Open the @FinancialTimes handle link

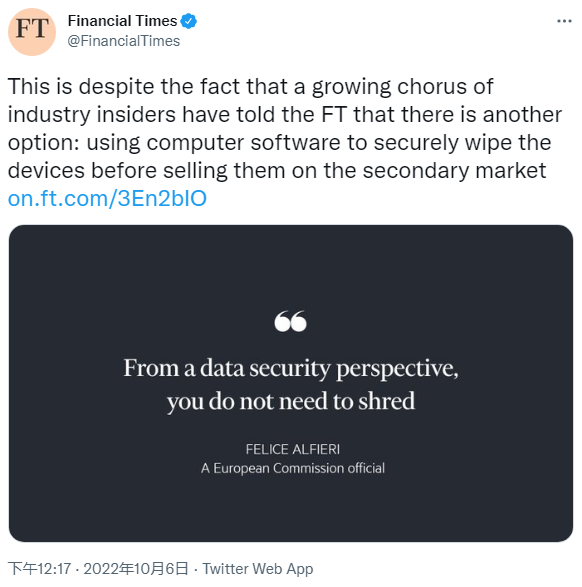124,41
